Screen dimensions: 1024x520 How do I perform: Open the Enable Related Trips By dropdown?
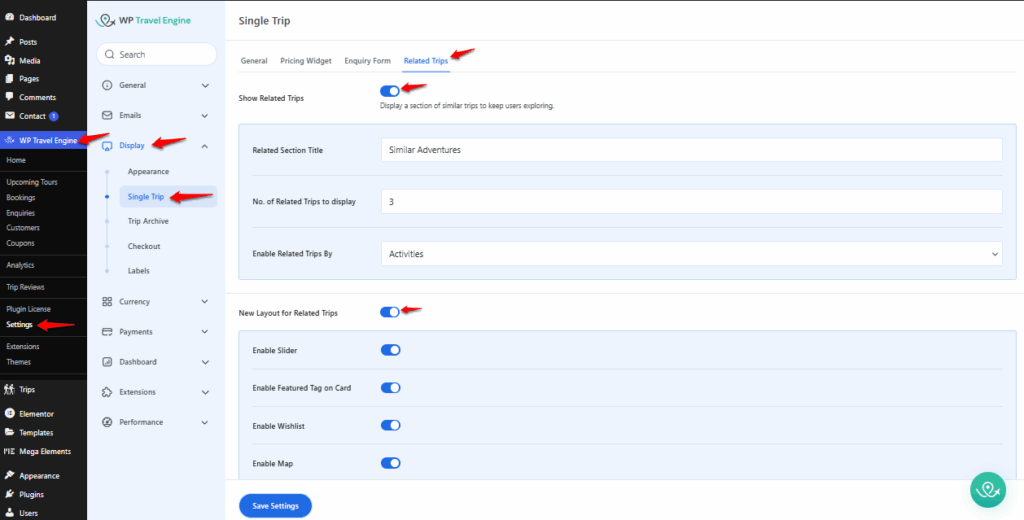click(x=691, y=254)
